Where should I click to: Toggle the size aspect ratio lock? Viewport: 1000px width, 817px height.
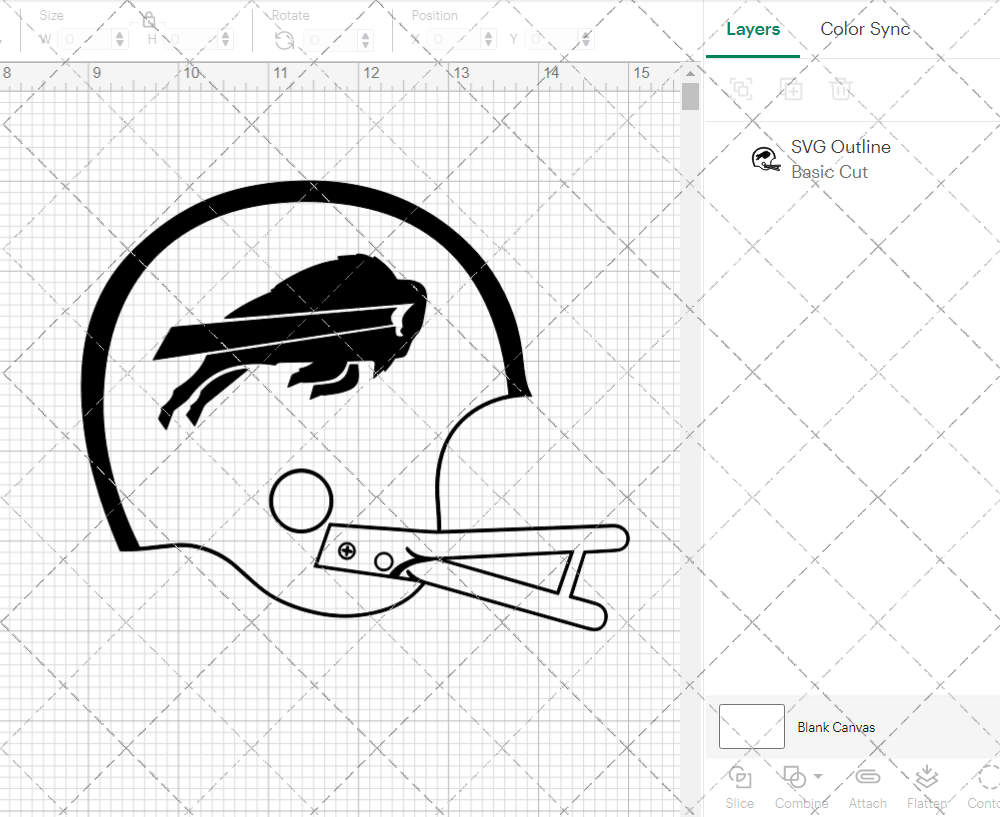tap(149, 20)
